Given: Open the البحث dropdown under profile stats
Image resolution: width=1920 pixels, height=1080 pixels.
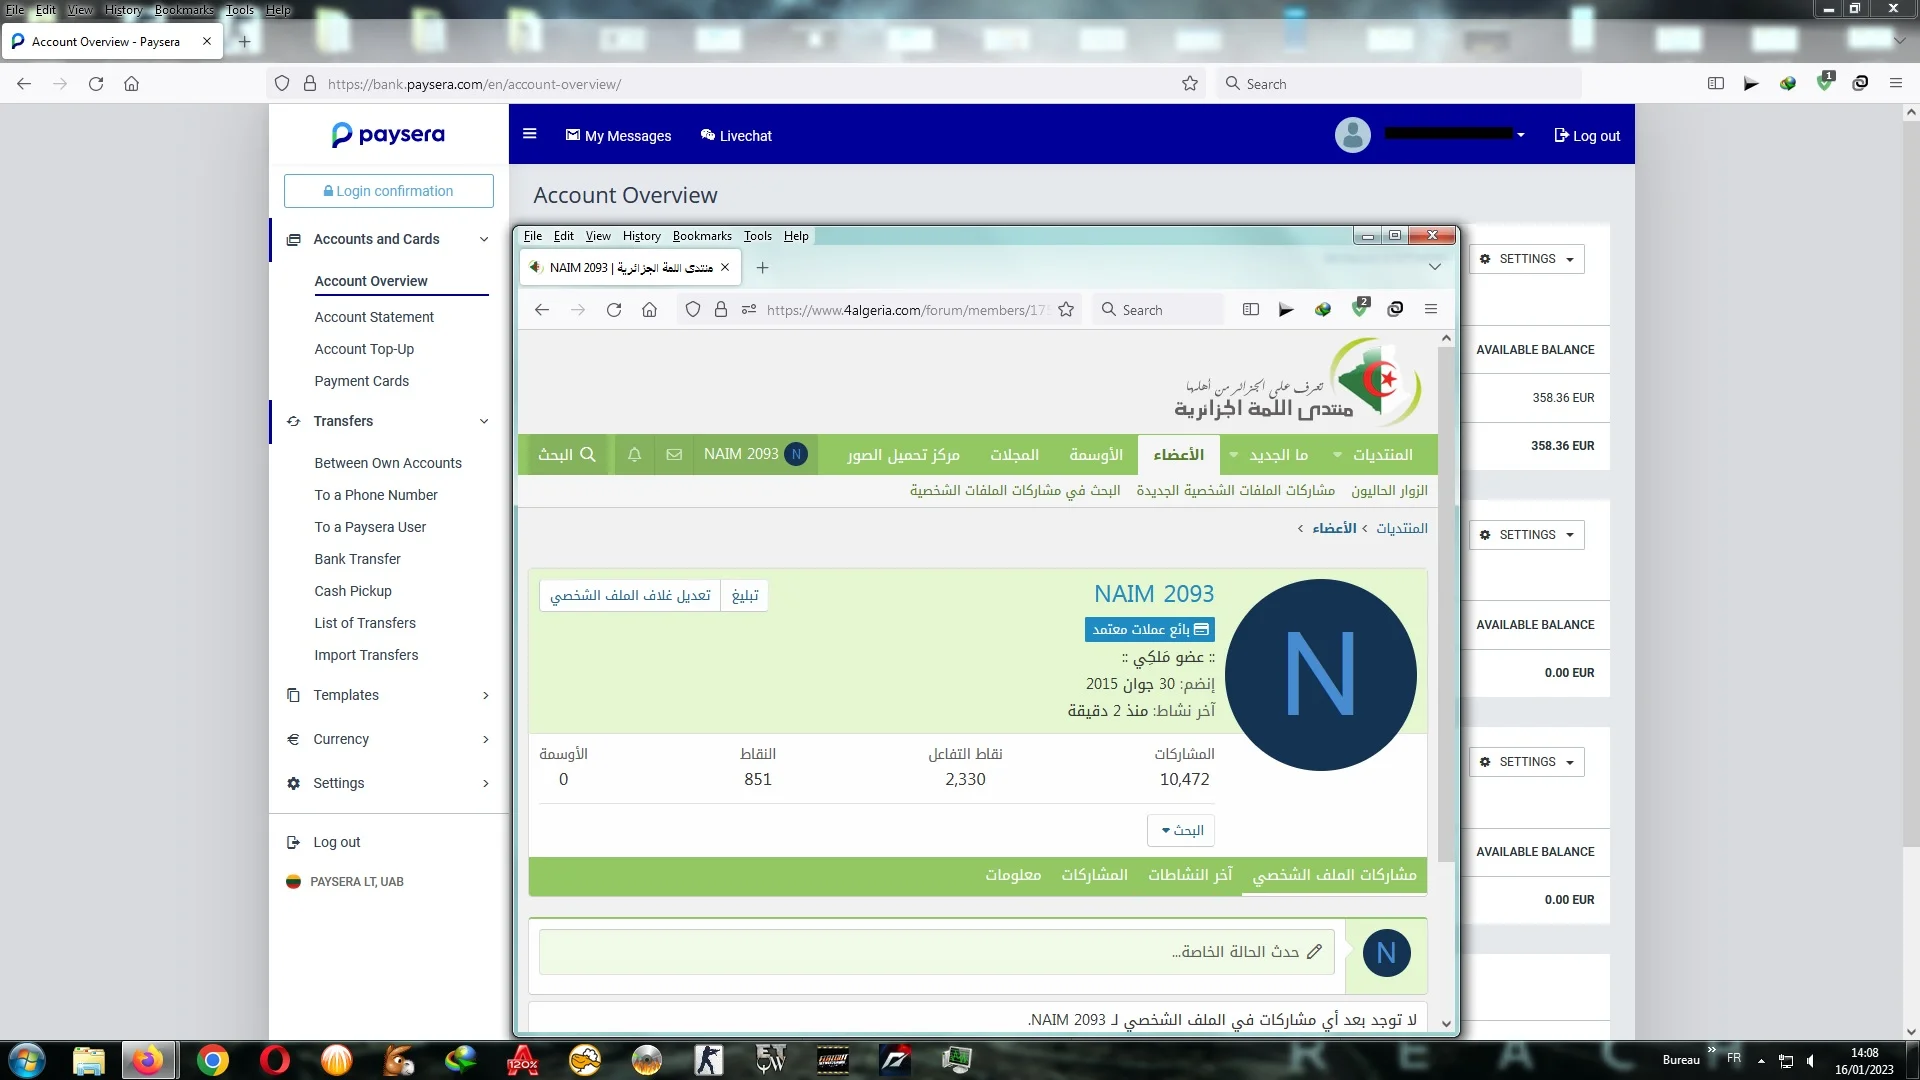Looking at the screenshot, I should pyautogui.click(x=1181, y=830).
